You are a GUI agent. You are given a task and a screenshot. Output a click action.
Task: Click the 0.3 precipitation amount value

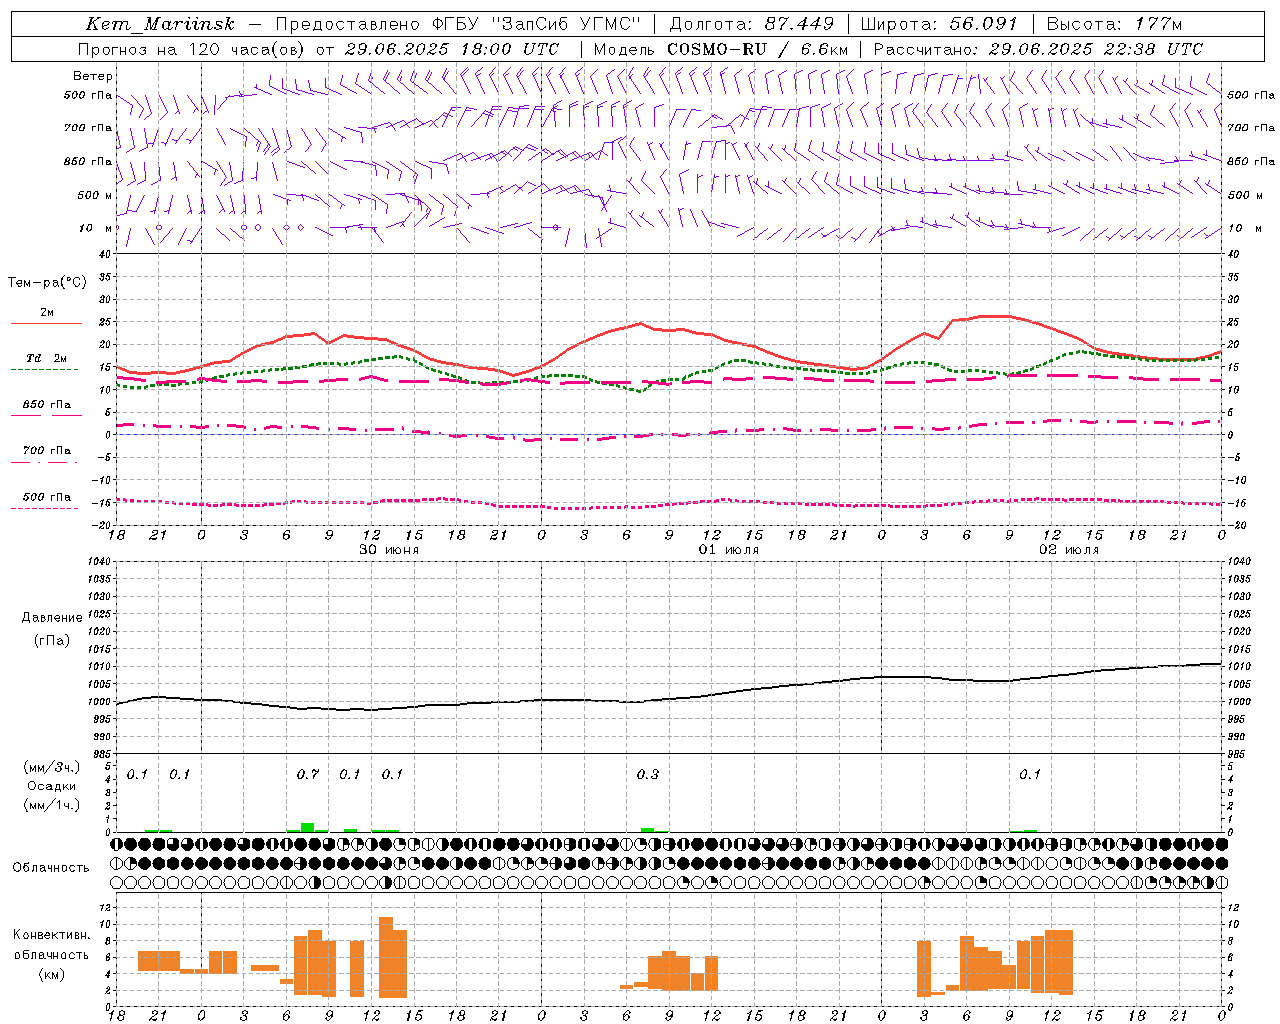(648, 775)
